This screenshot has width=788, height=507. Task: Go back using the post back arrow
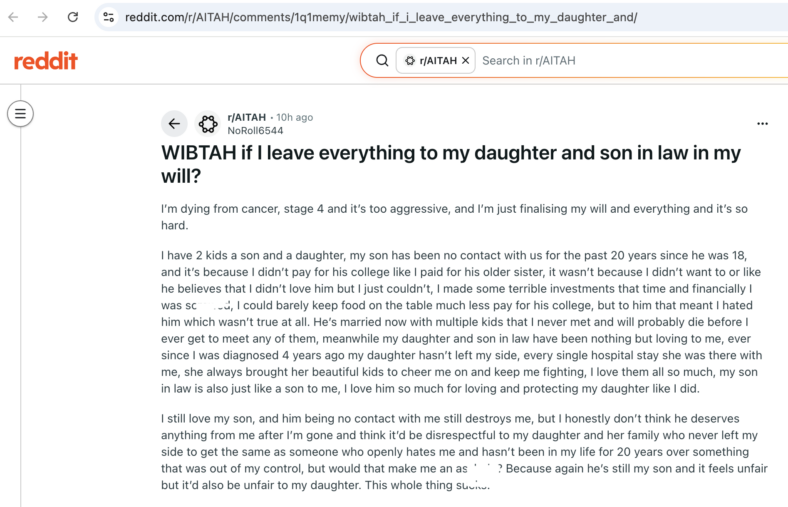tap(174, 124)
